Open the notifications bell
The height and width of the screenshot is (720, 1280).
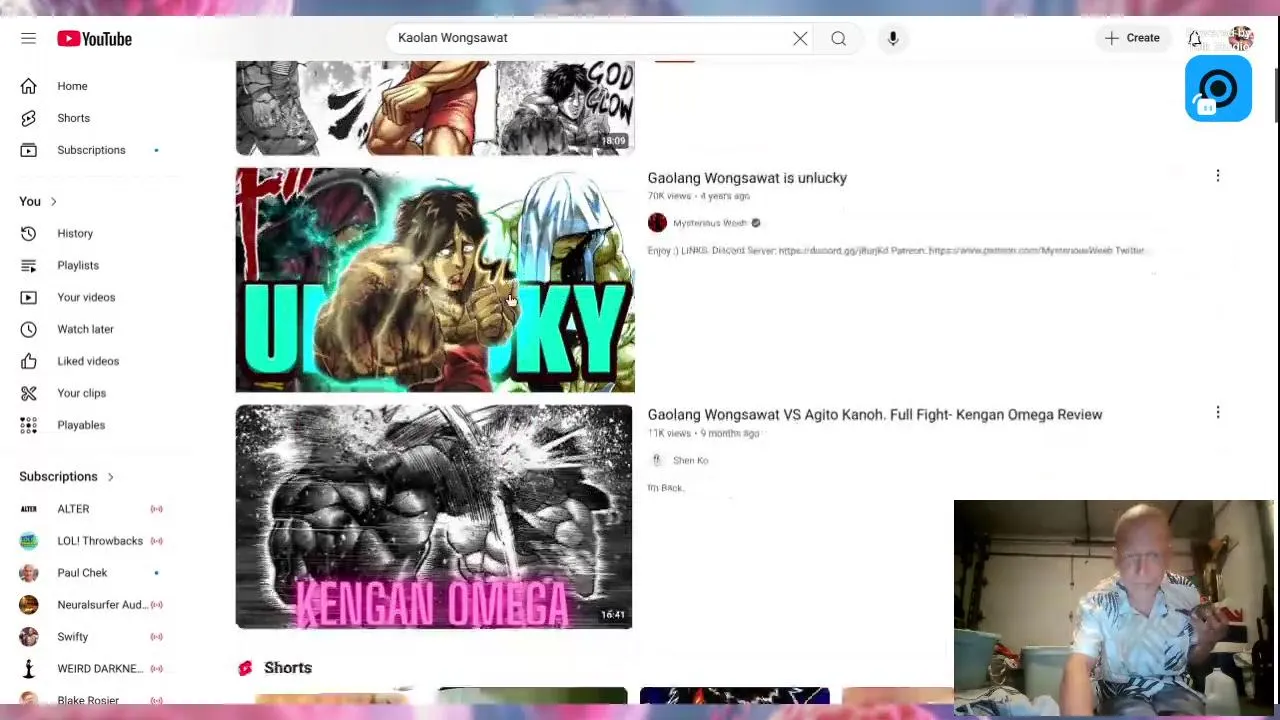coord(1195,38)
